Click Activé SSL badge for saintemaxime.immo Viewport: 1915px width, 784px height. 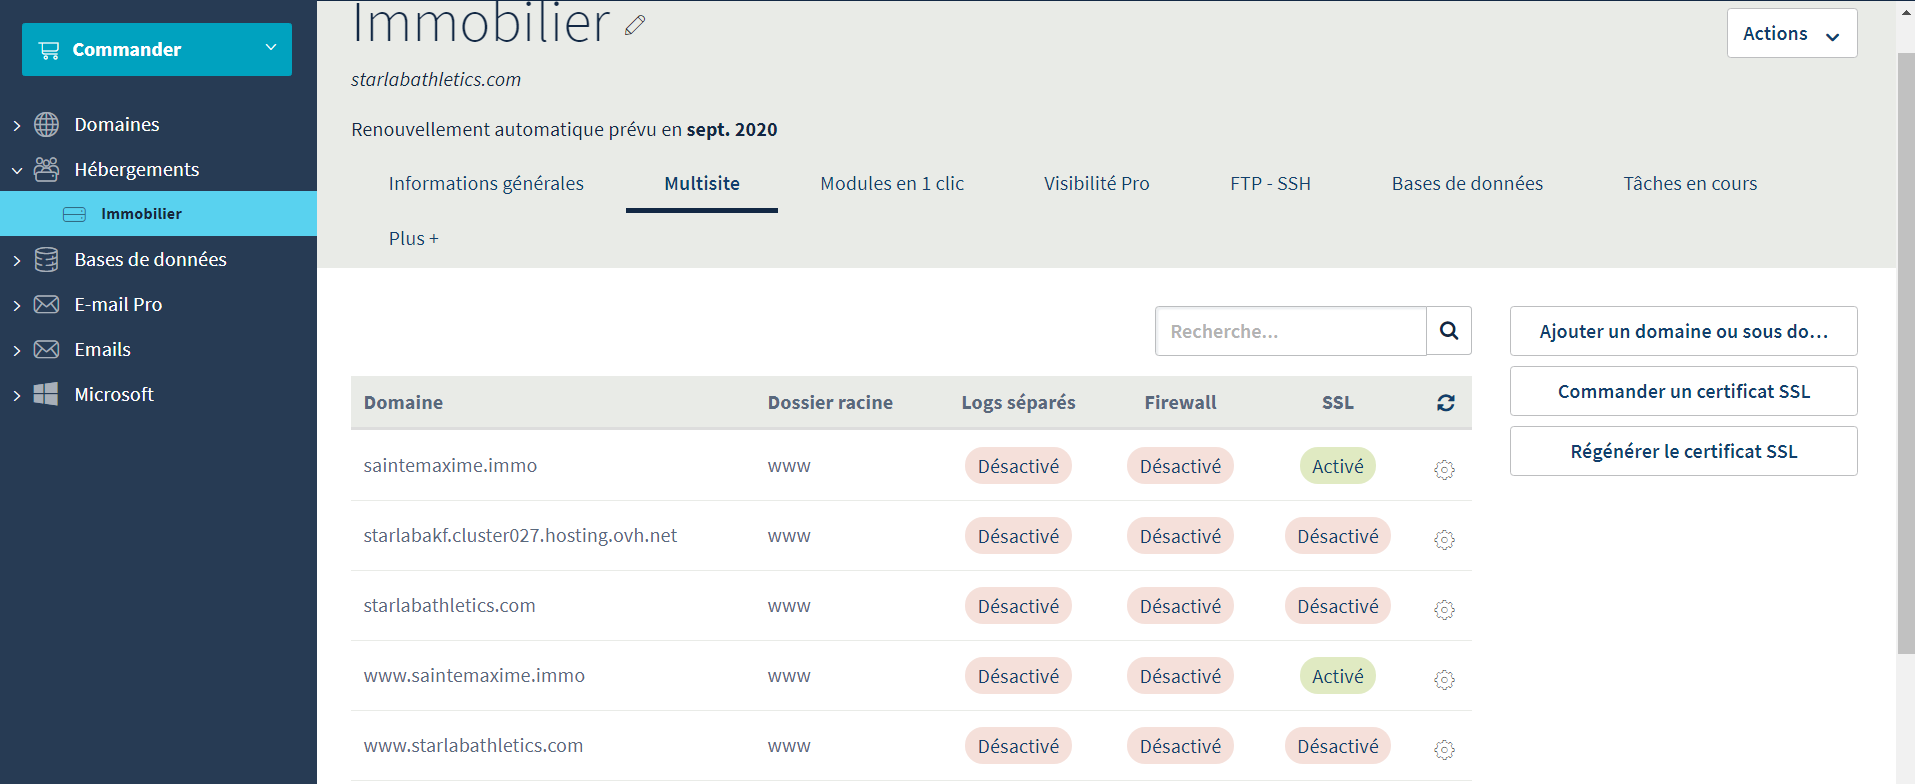[1337, 466]
